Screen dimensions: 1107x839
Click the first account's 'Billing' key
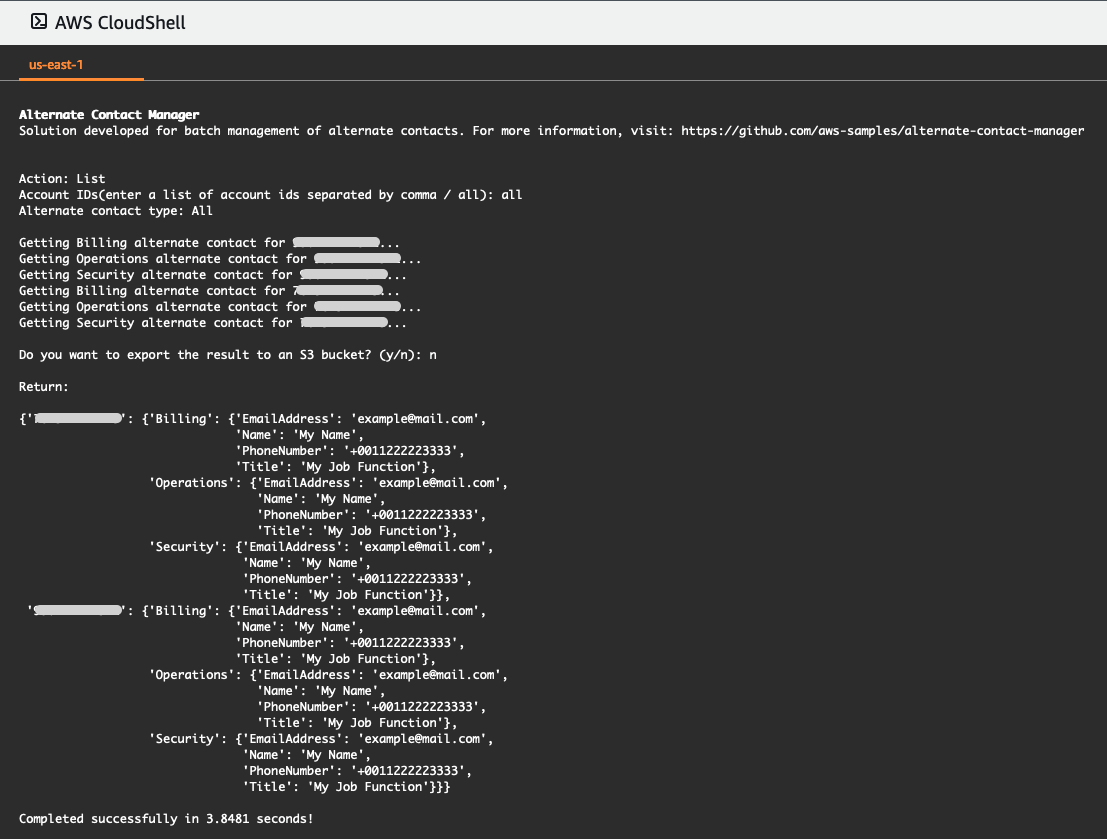click(x=180, y=419)
